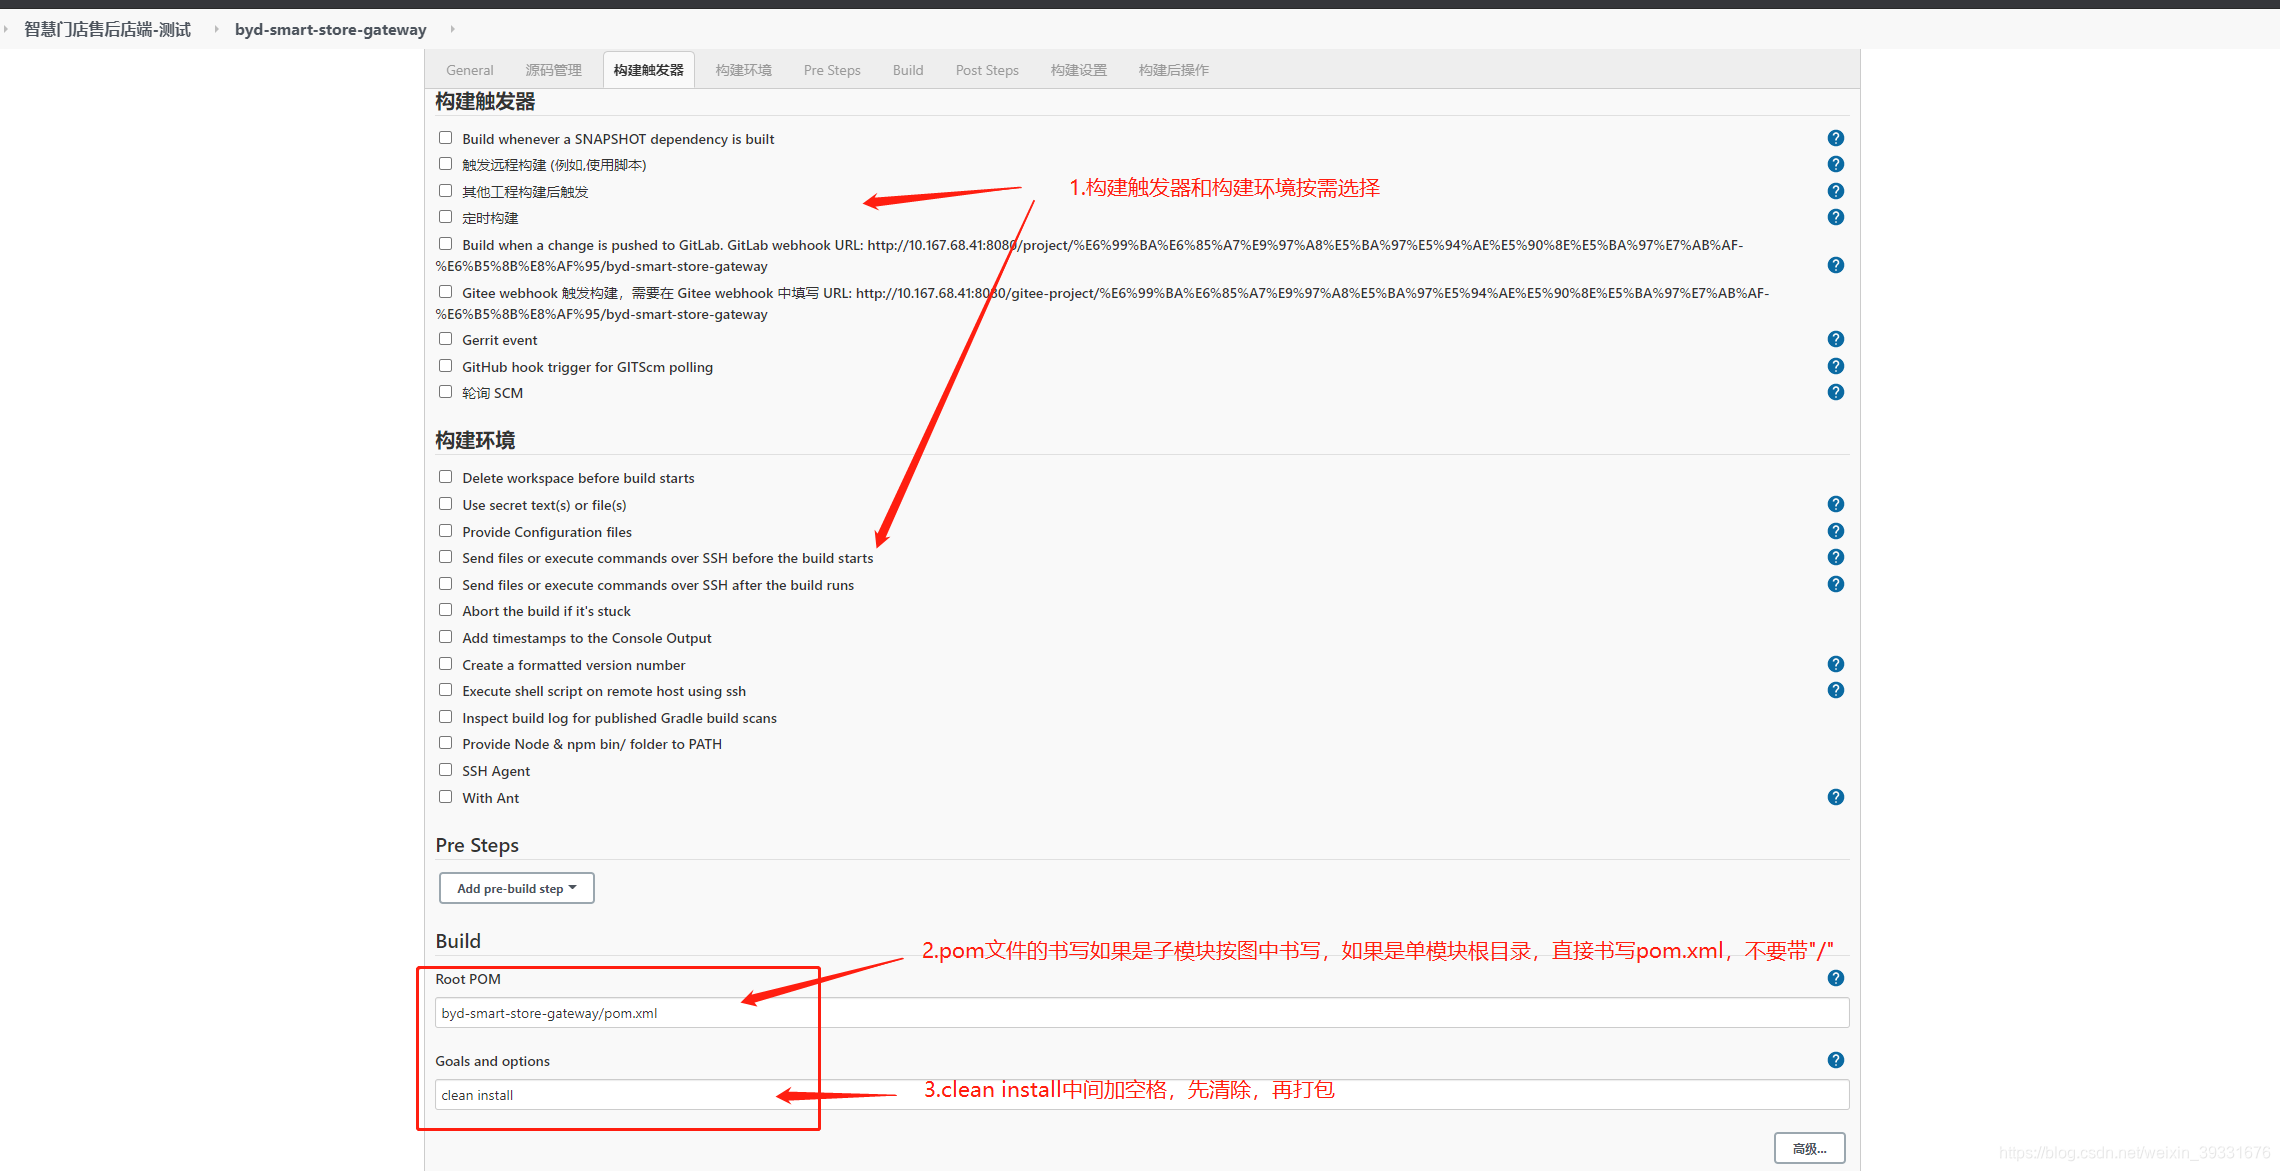
Task: Switch to the Post Steps tab
Action: click(x=986, y=70)
